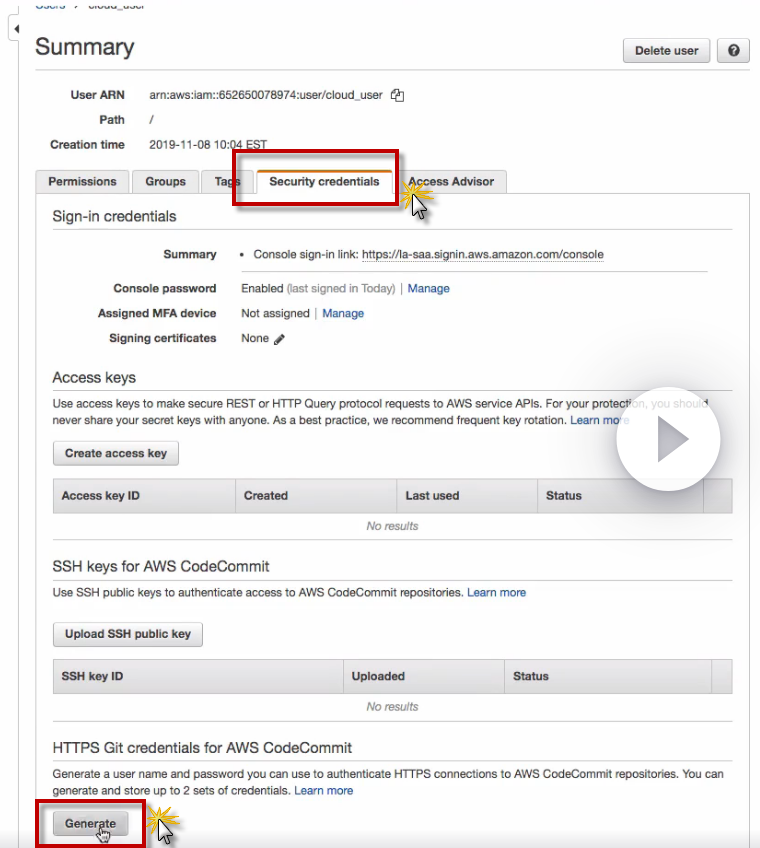Open the Groups tab
This screenshot has height=848, width=760.
[165, 182]
